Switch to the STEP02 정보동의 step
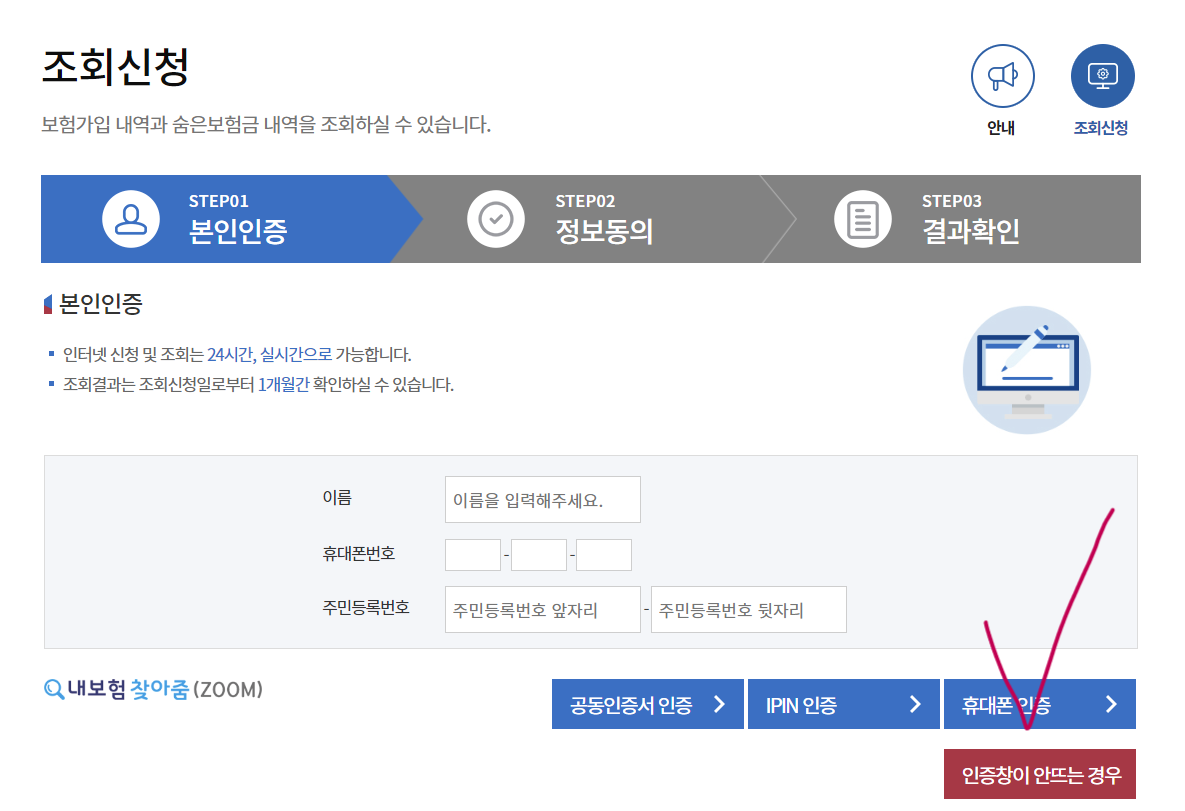 coord(585,218)
